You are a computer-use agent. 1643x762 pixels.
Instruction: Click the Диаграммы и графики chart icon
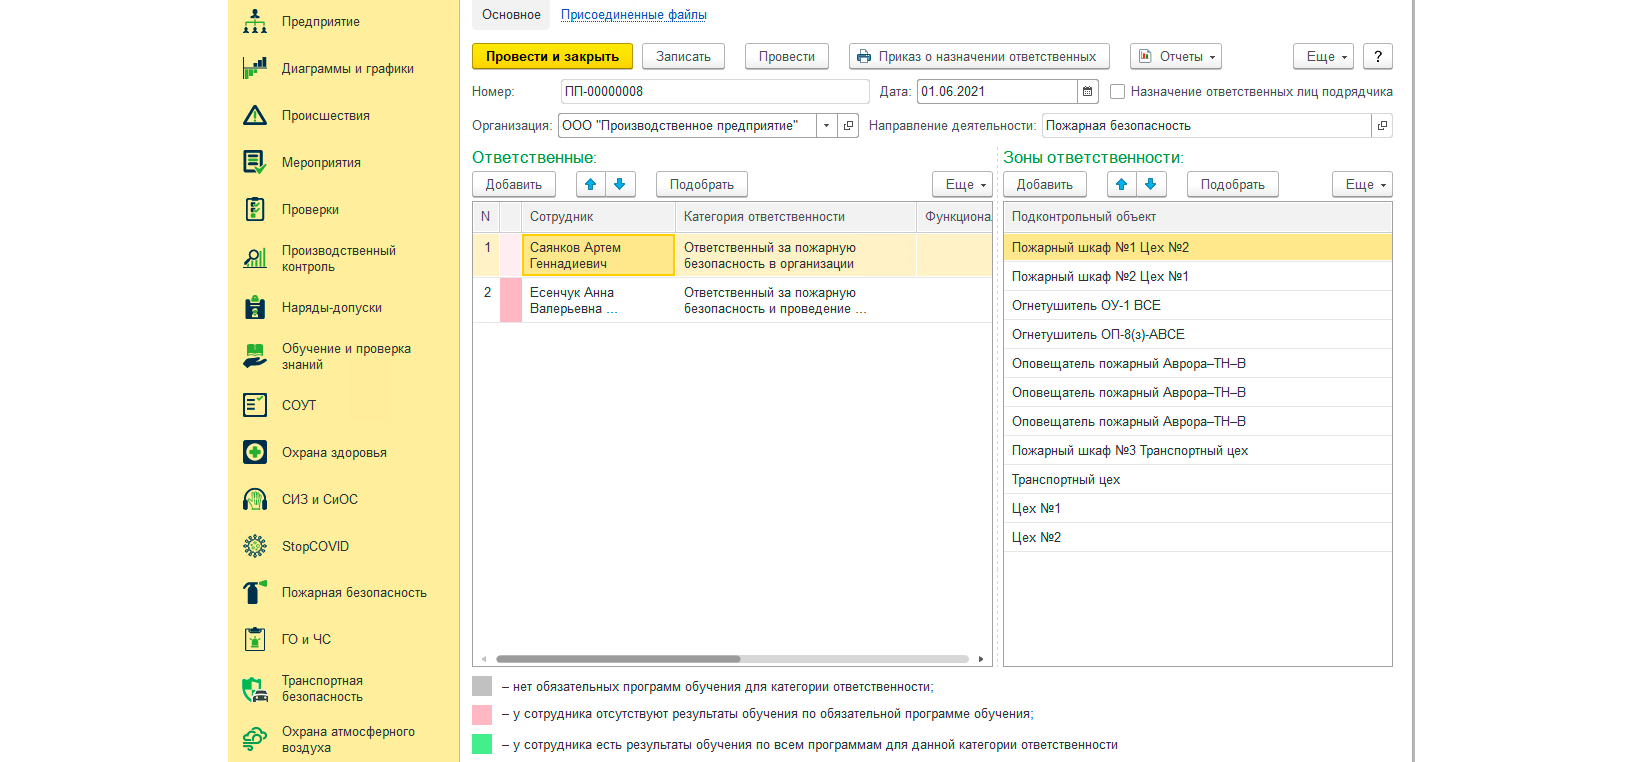(255, 69)
